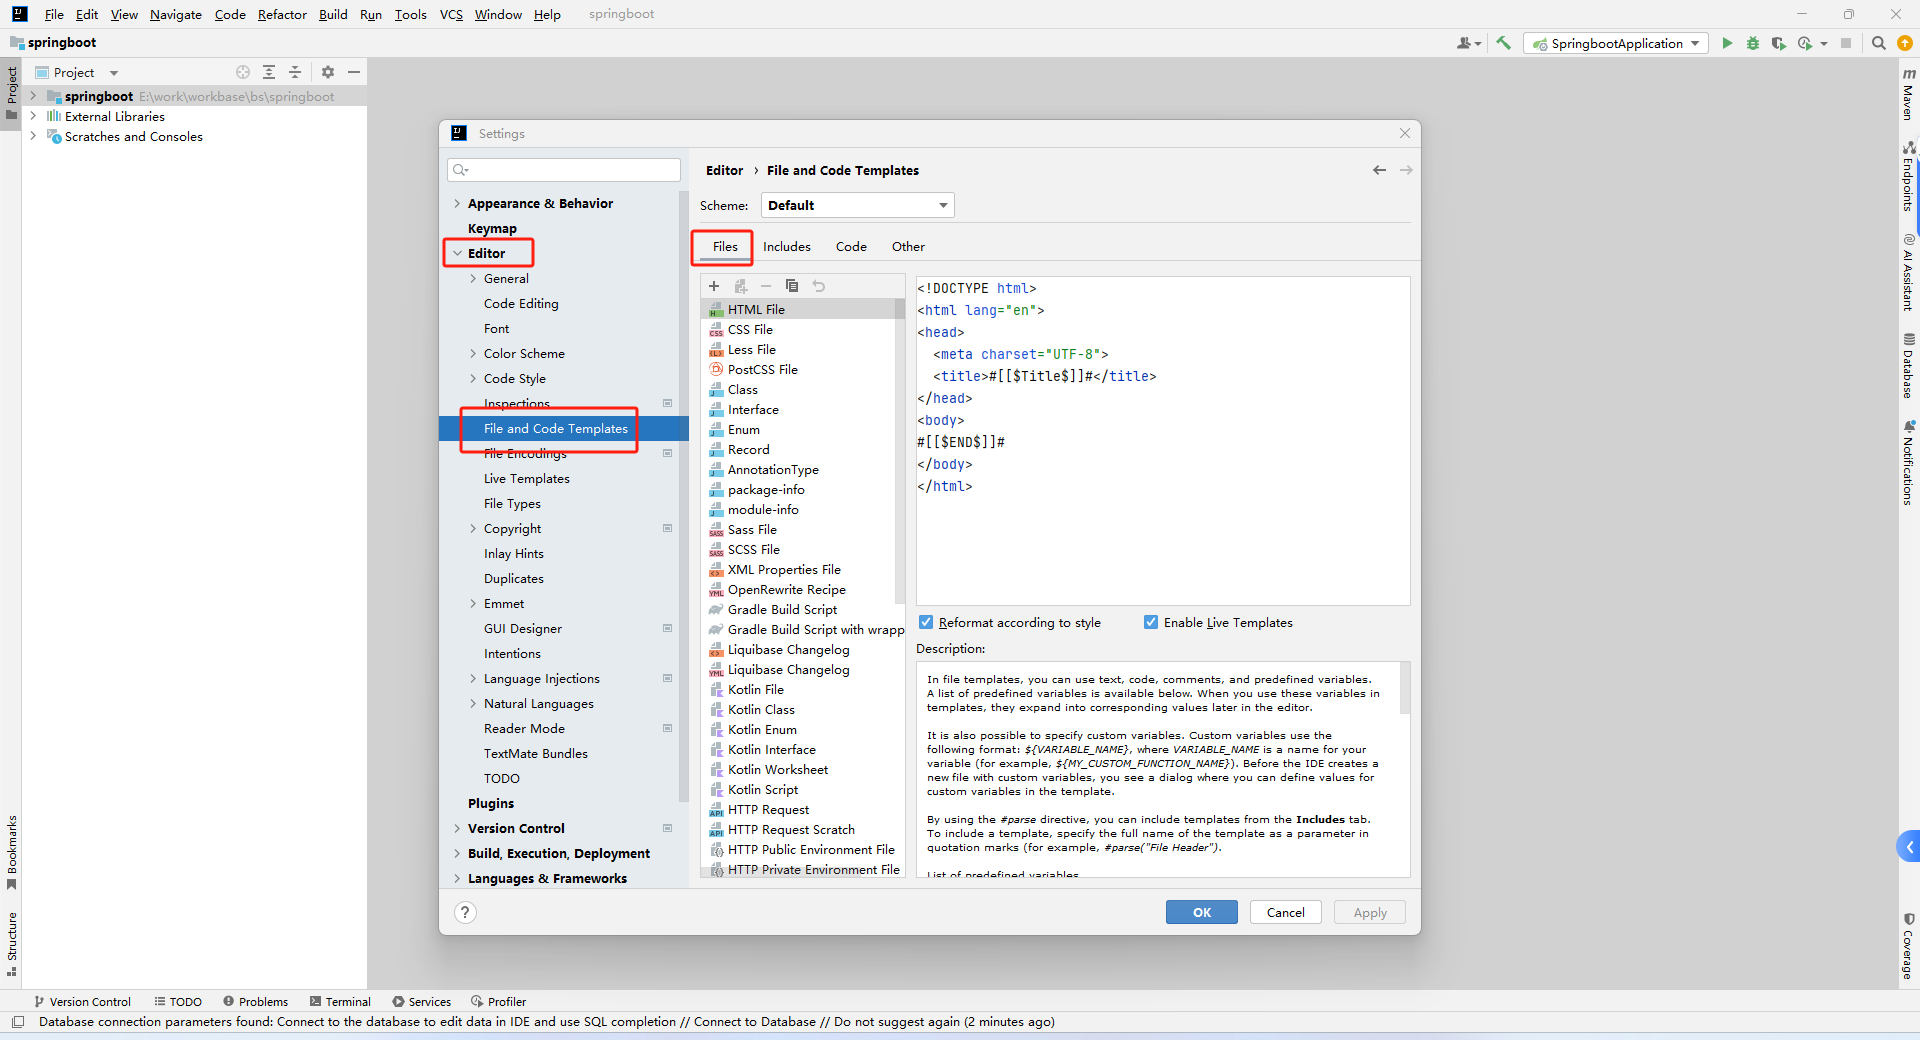
Task: Click the gray Stop square icon
Action: (1846, 43)
